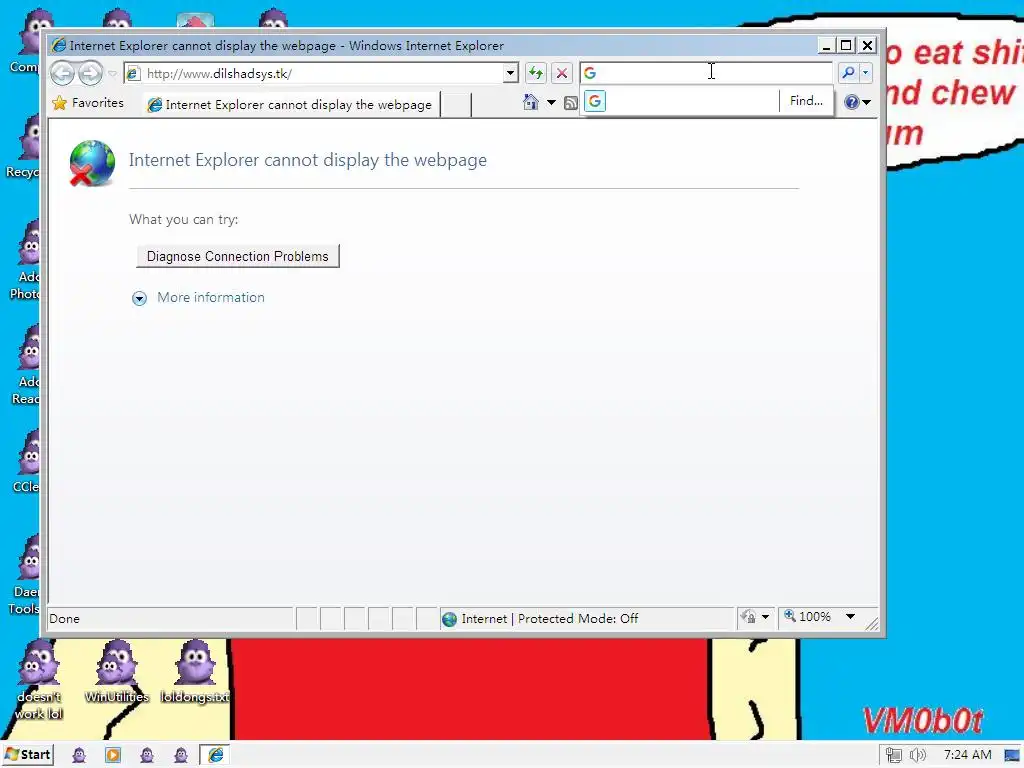This screenshot has height=768, width=1024.
Task: Click the IE icon in the title bar
Action: coord(59,45)
